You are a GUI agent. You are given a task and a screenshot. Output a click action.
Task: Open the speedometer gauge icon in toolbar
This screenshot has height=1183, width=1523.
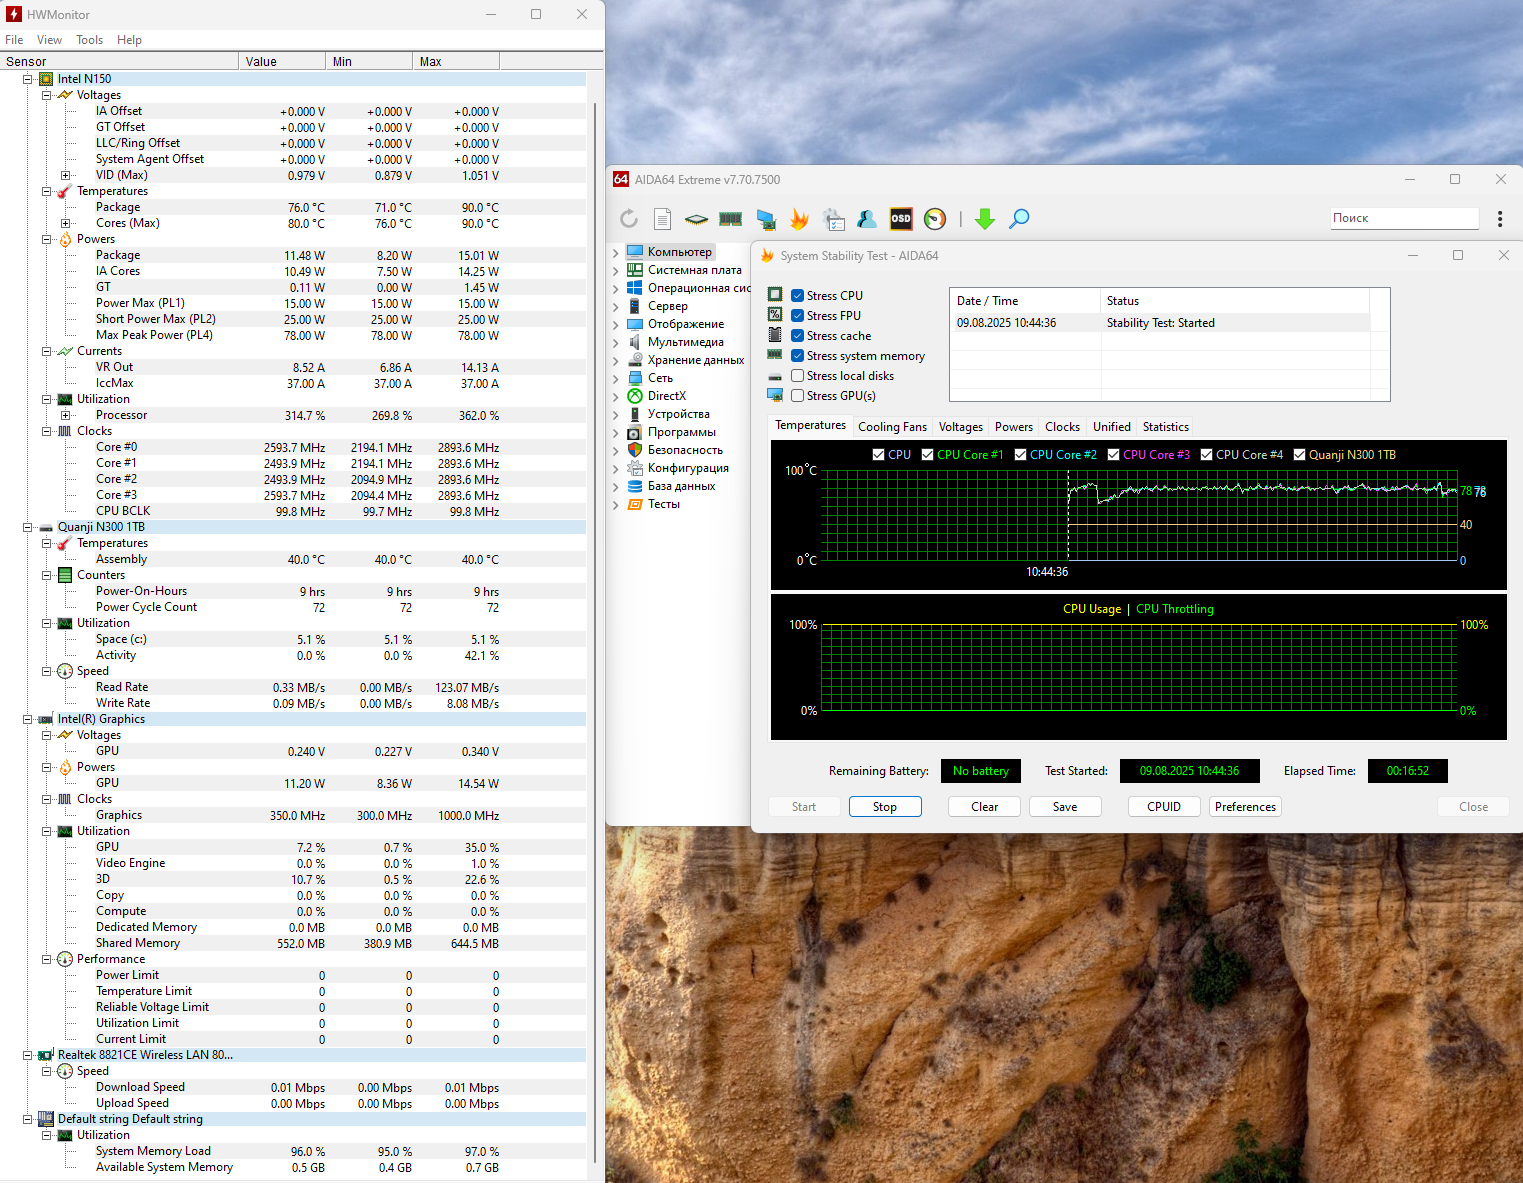935,219
